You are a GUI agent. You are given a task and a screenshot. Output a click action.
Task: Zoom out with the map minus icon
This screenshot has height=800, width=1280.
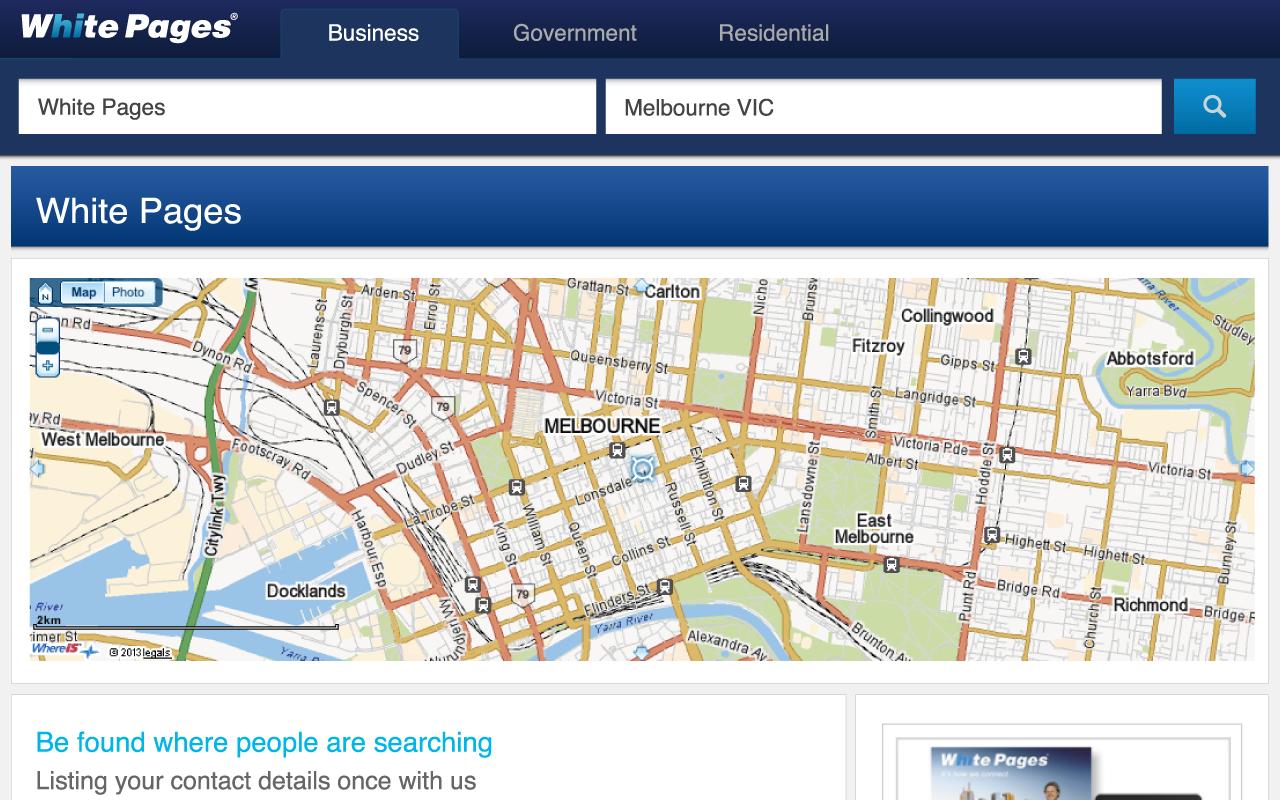pos(47,329)
